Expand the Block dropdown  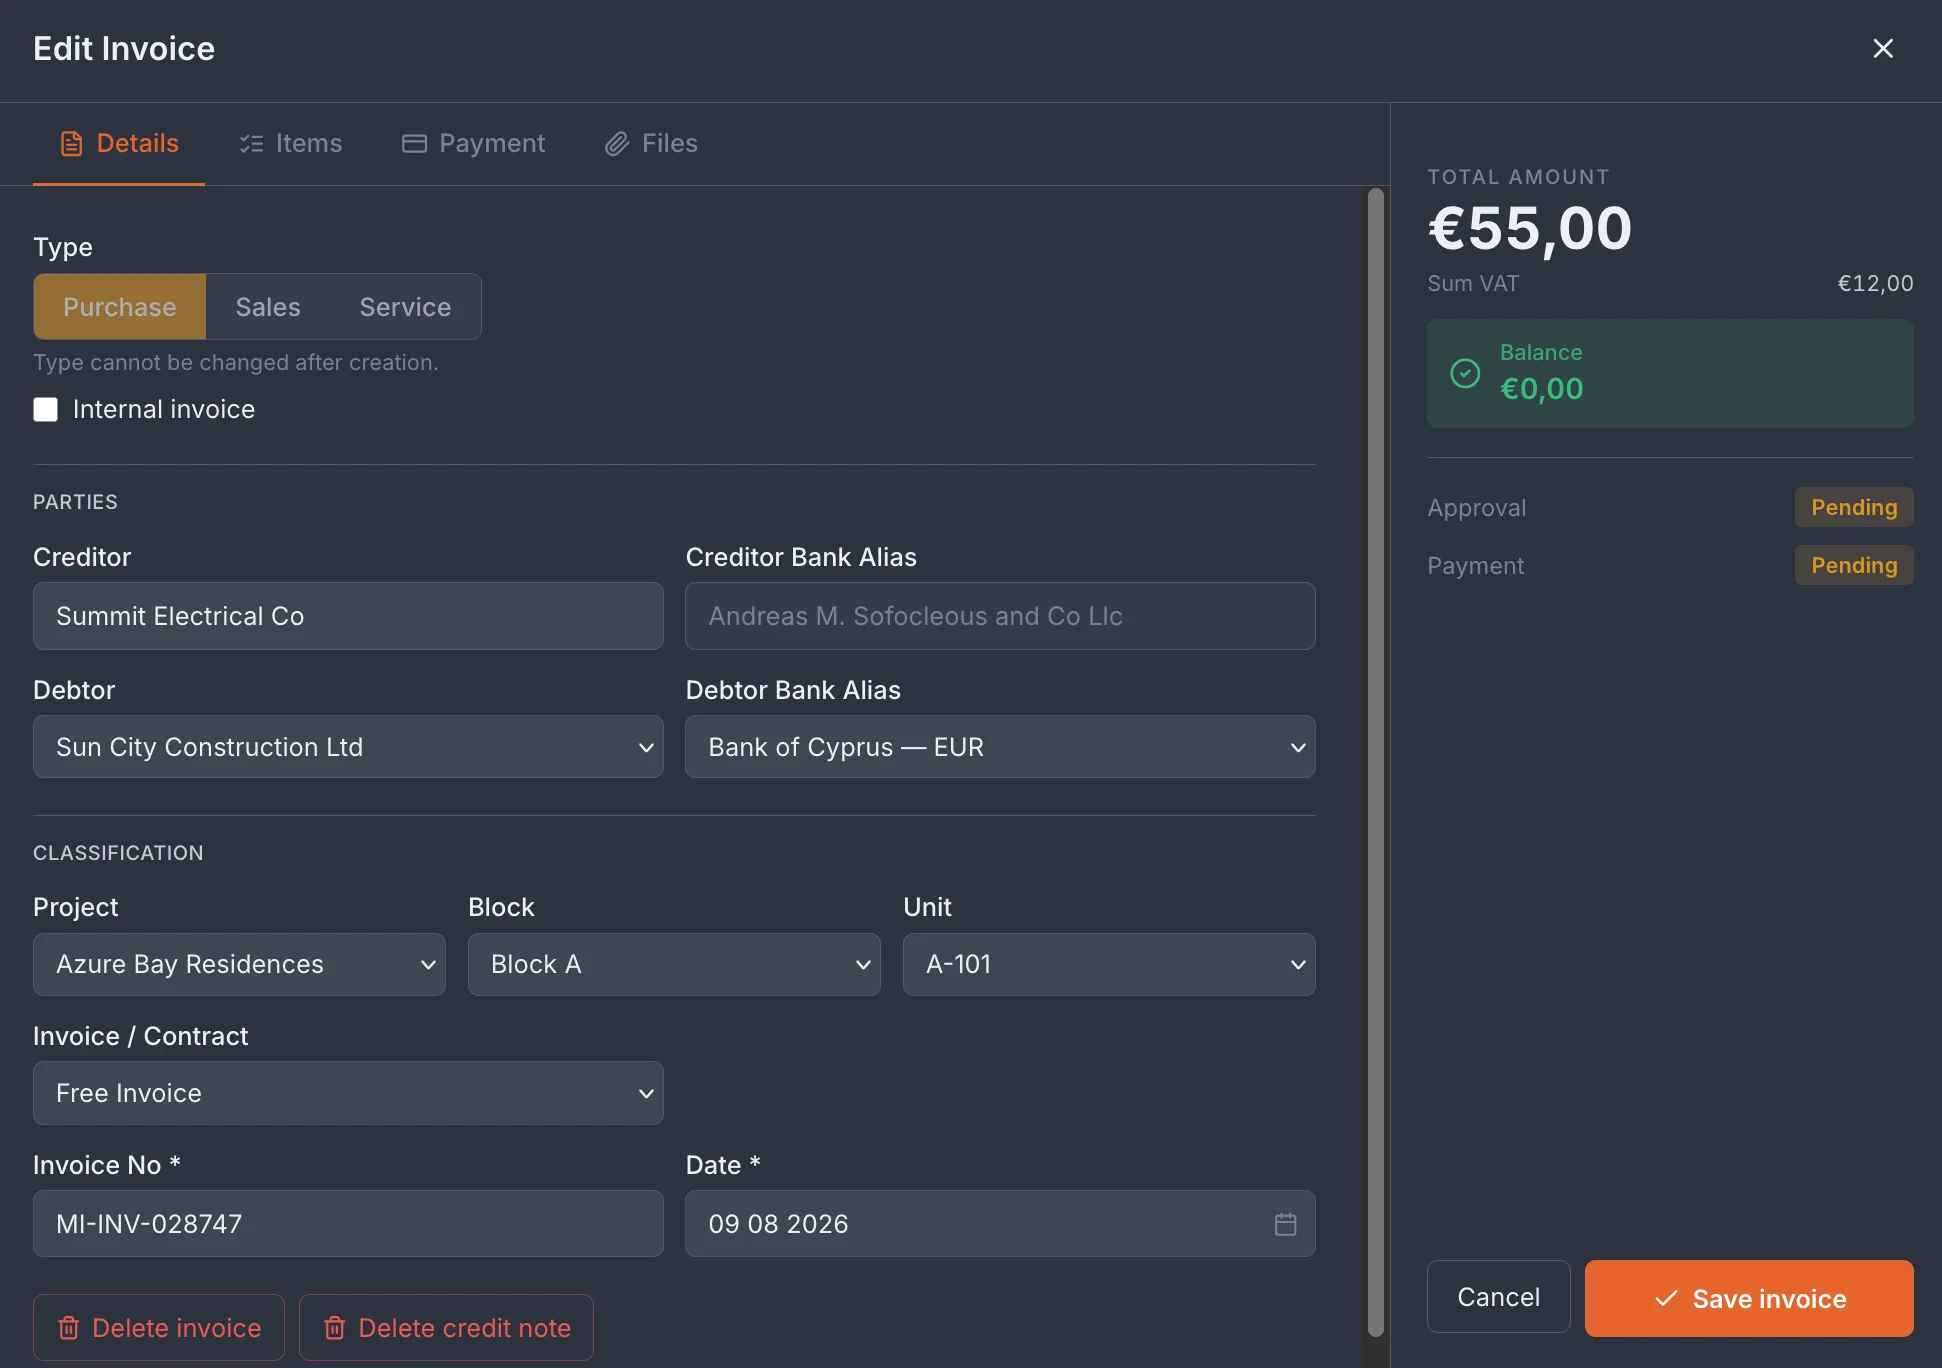click(674, 964)
